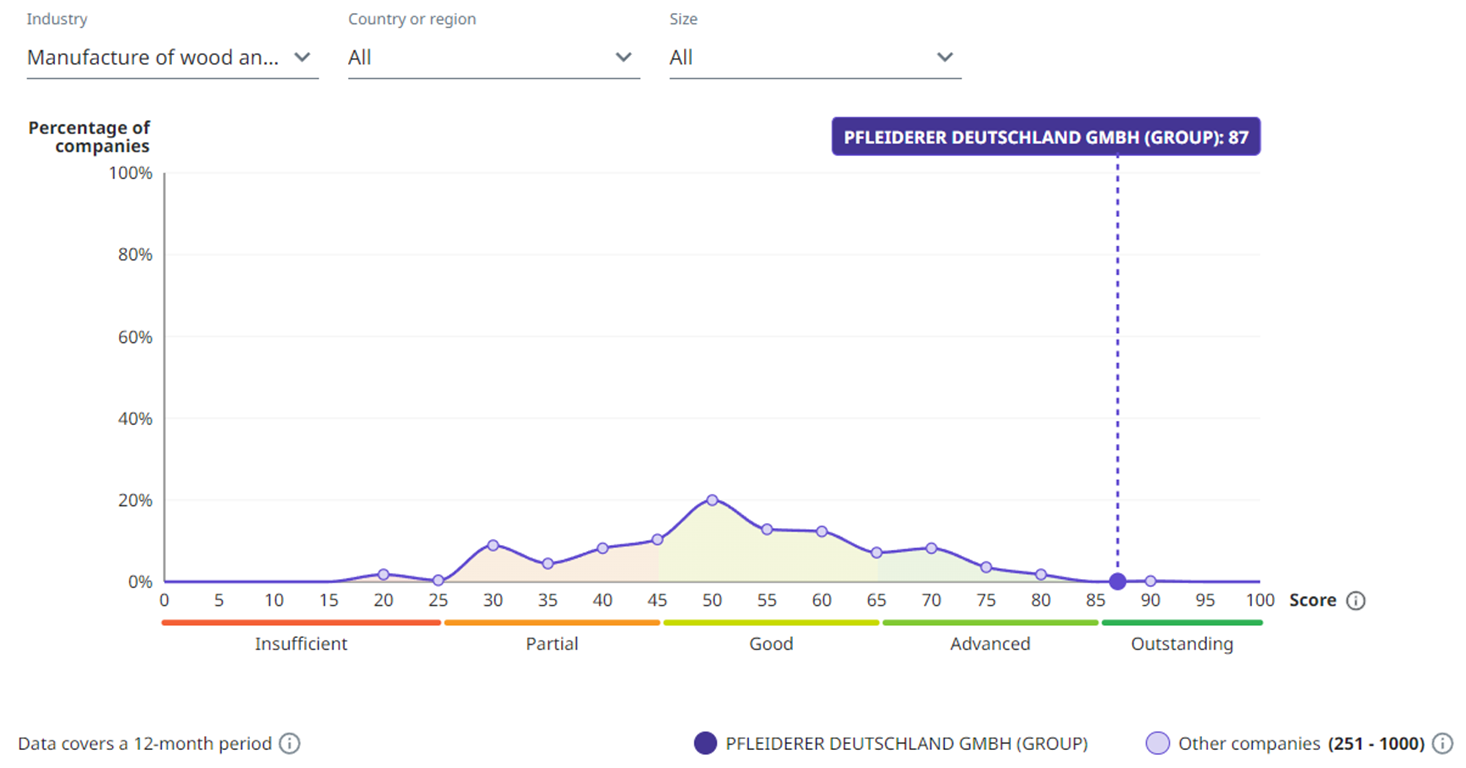Click the Partial rating label
1466x768 pixels.
[552, 644]
